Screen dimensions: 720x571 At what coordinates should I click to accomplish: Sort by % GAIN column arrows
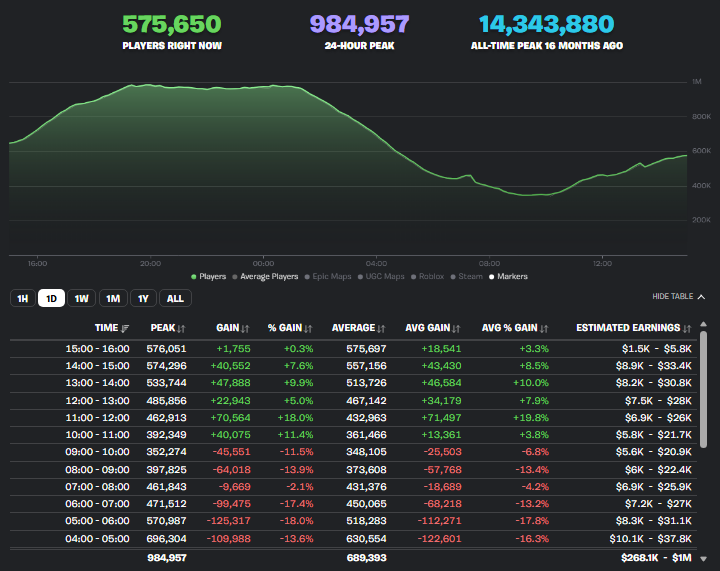(308, 329)
